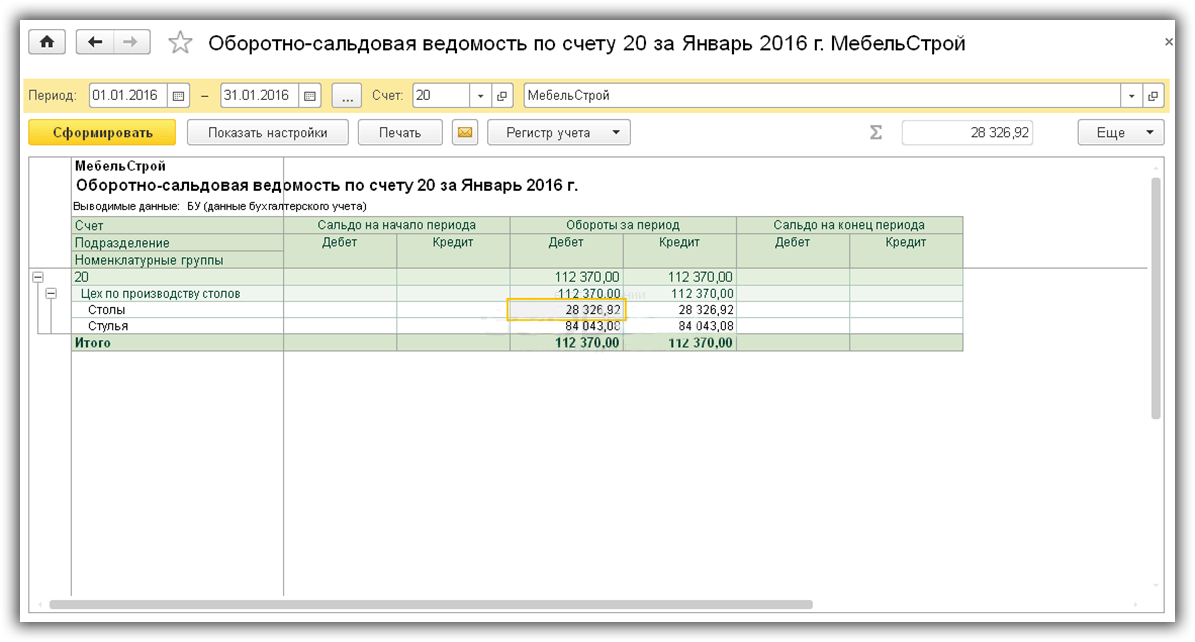
Task: Go forward with the right arrow
Action: pos(130,42)
